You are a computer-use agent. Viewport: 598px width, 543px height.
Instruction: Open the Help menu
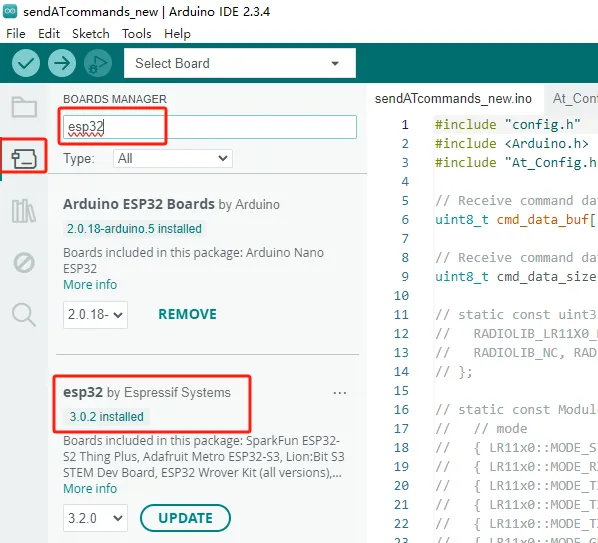[177, 34]
